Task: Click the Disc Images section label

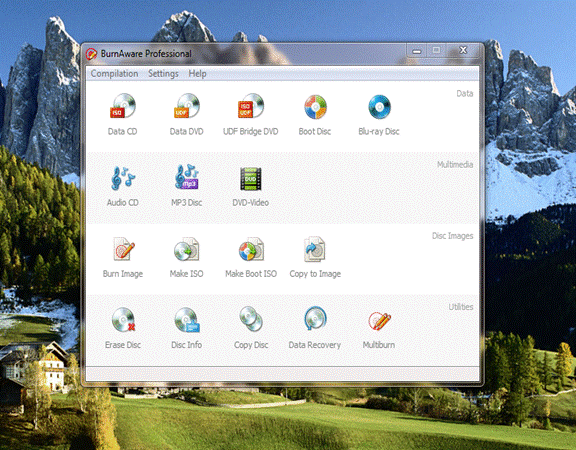Action: click(x=453, y=236)
